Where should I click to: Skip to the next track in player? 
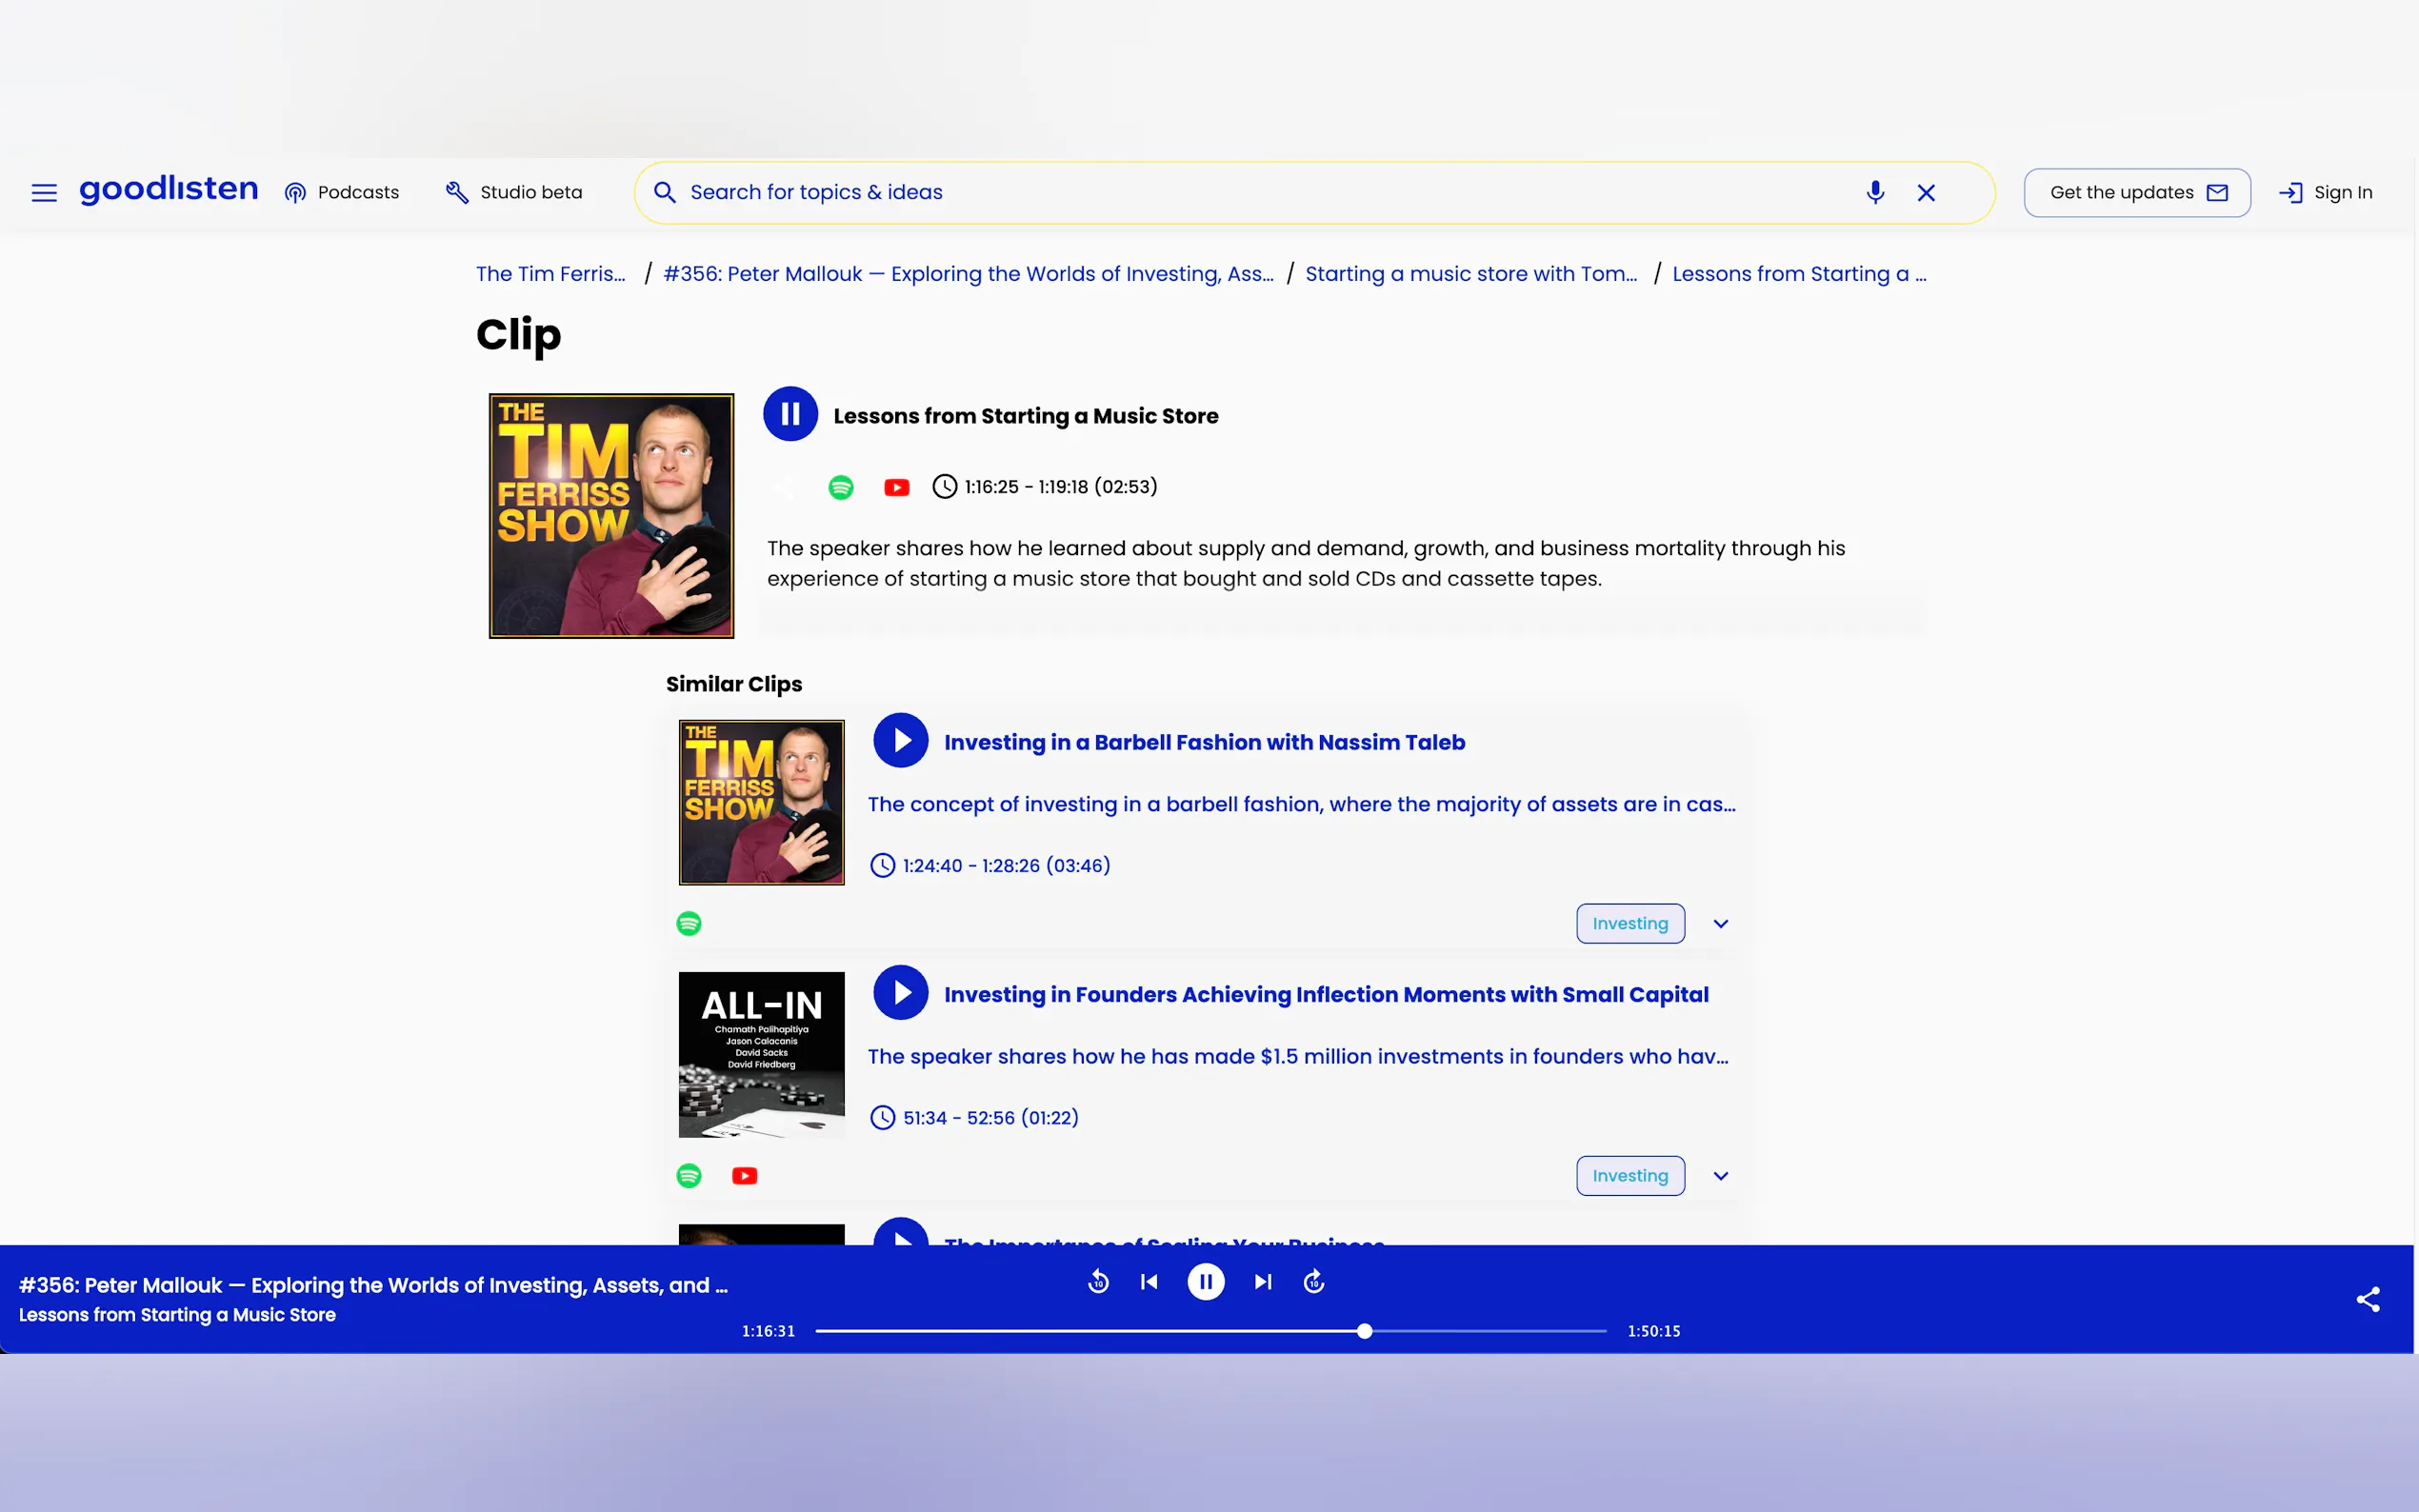(1263, 1281)
